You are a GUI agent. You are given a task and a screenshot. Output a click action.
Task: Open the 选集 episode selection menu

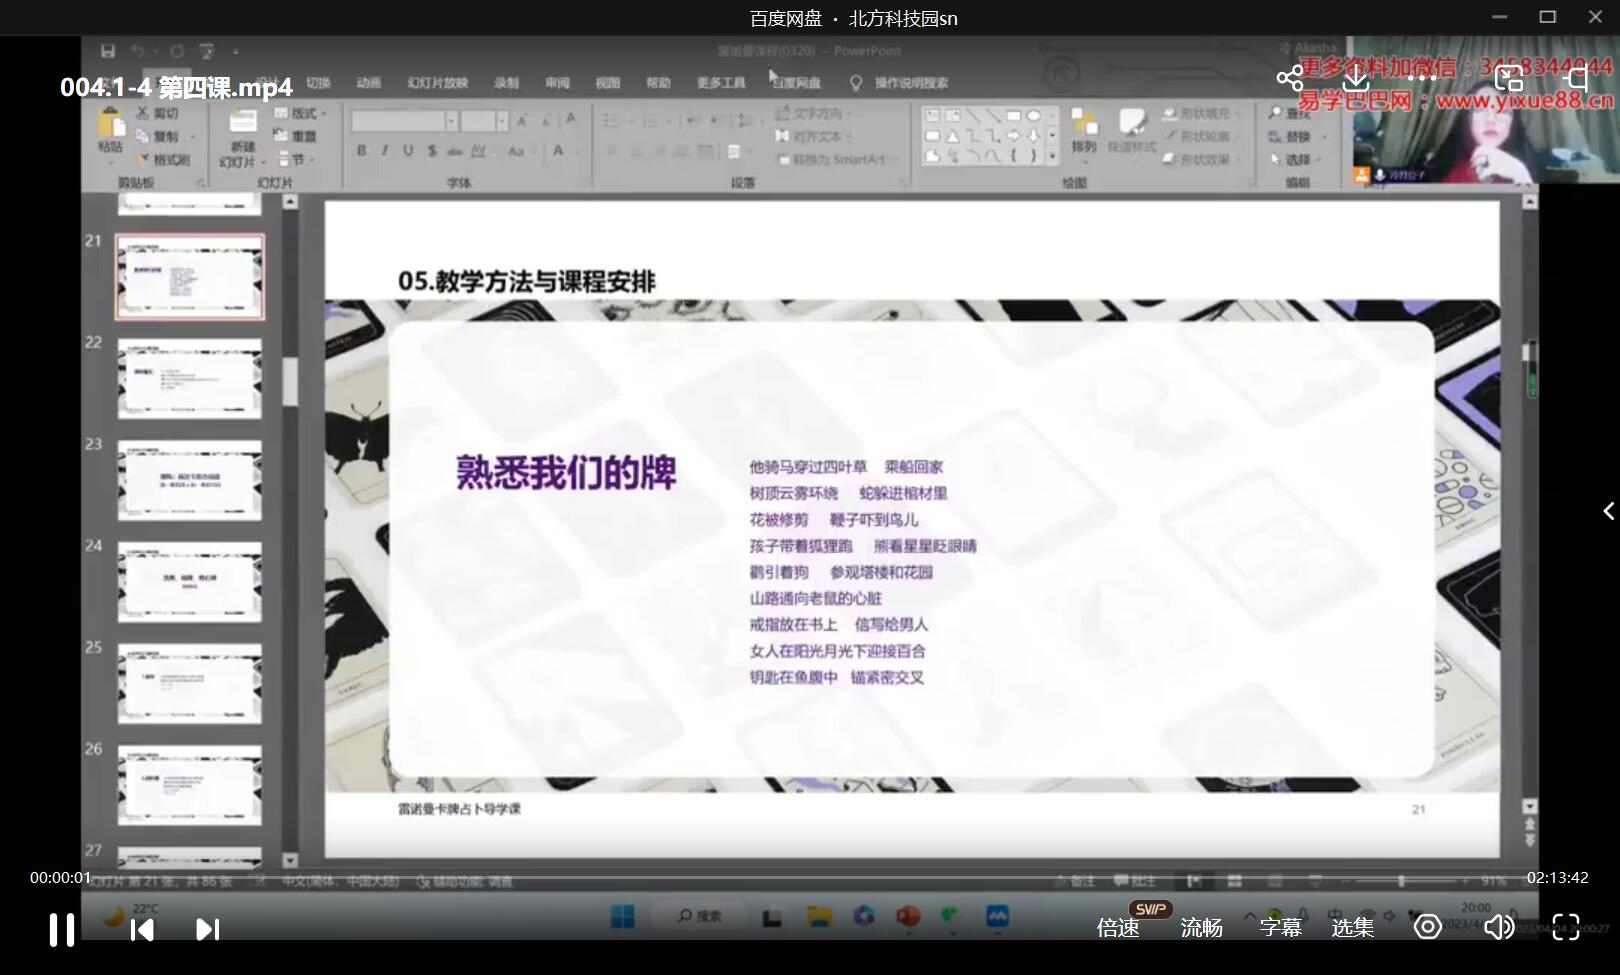click(1353, 929)
